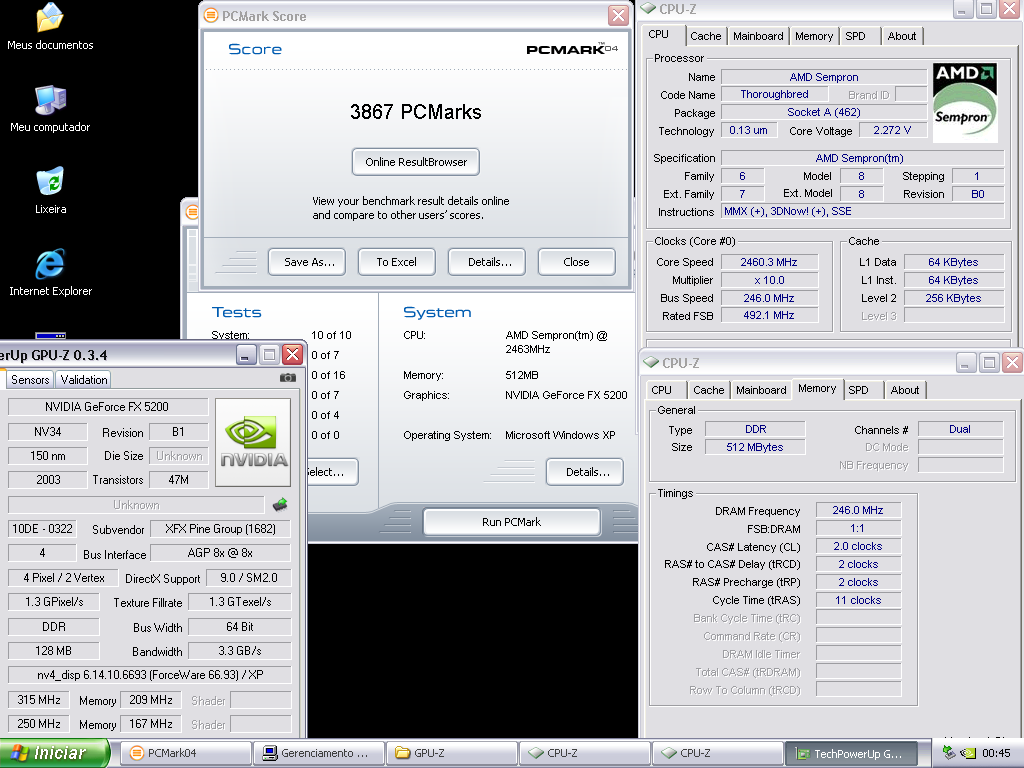The height and width of the screenshot is (768, 1024).
Task: Click the Iniciar start button
Action: [54, 753]
